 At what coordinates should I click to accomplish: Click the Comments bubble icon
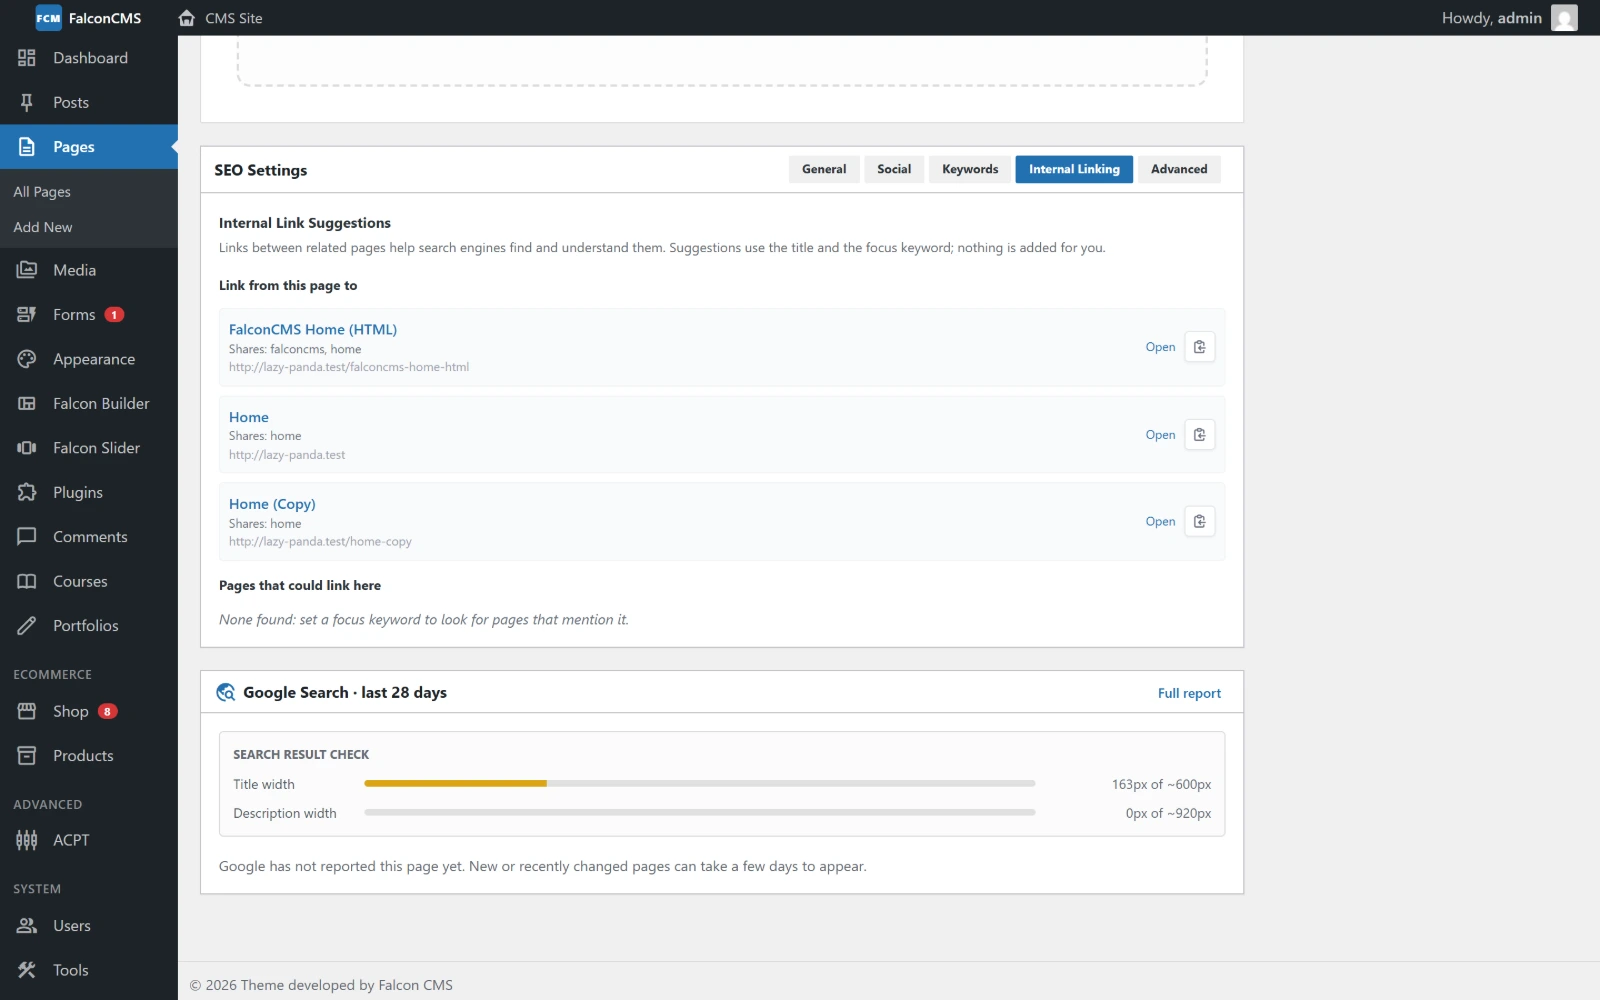27,536
